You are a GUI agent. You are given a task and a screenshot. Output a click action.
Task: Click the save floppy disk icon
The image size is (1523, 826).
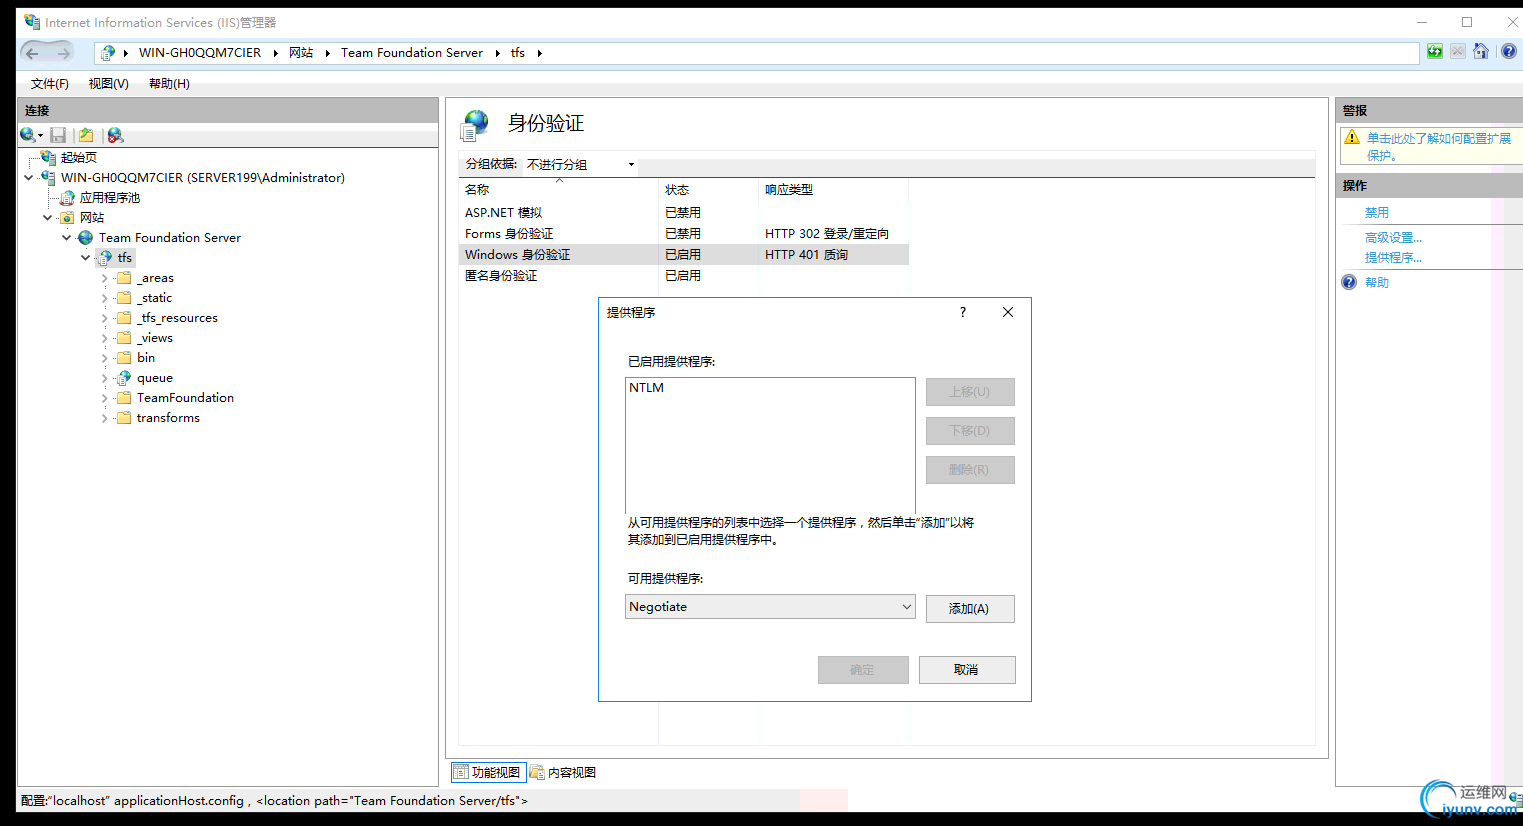(x=58, y=135)
